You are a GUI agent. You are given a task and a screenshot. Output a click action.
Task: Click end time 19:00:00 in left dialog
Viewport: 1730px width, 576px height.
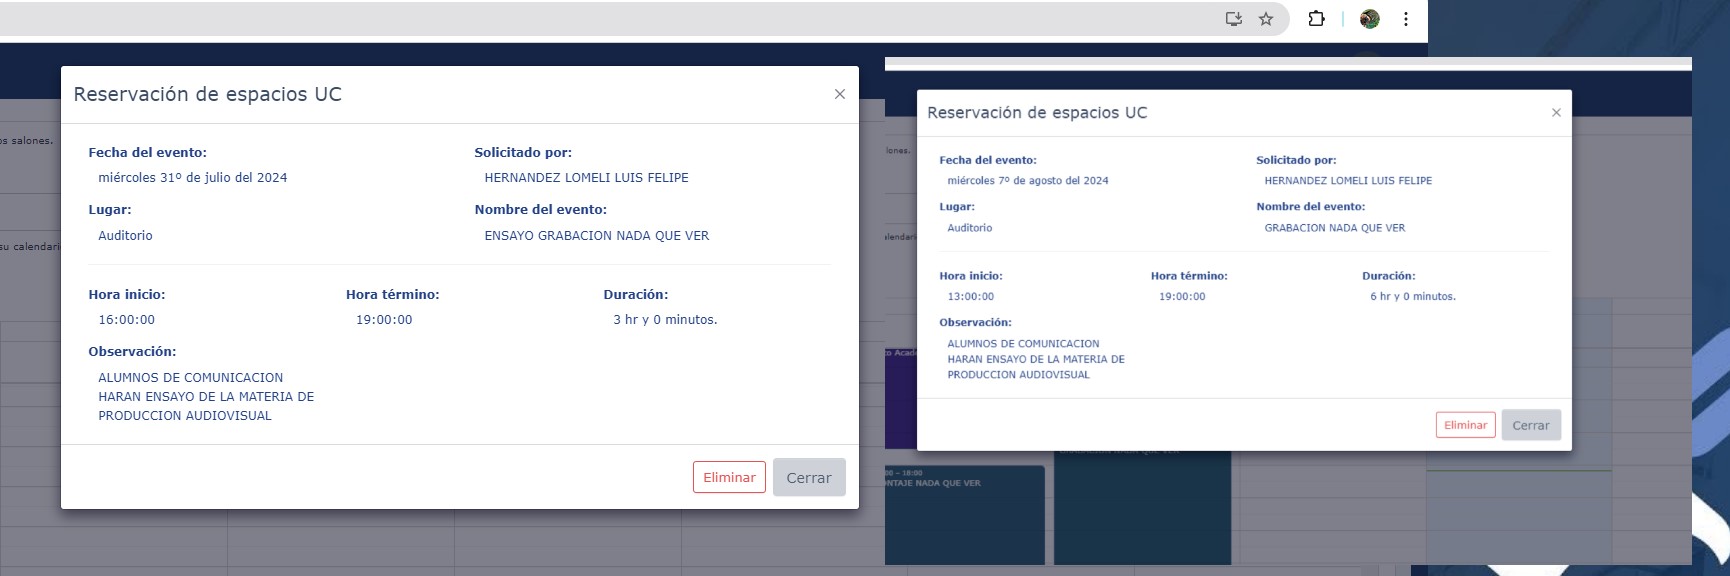tap(384, 320)
